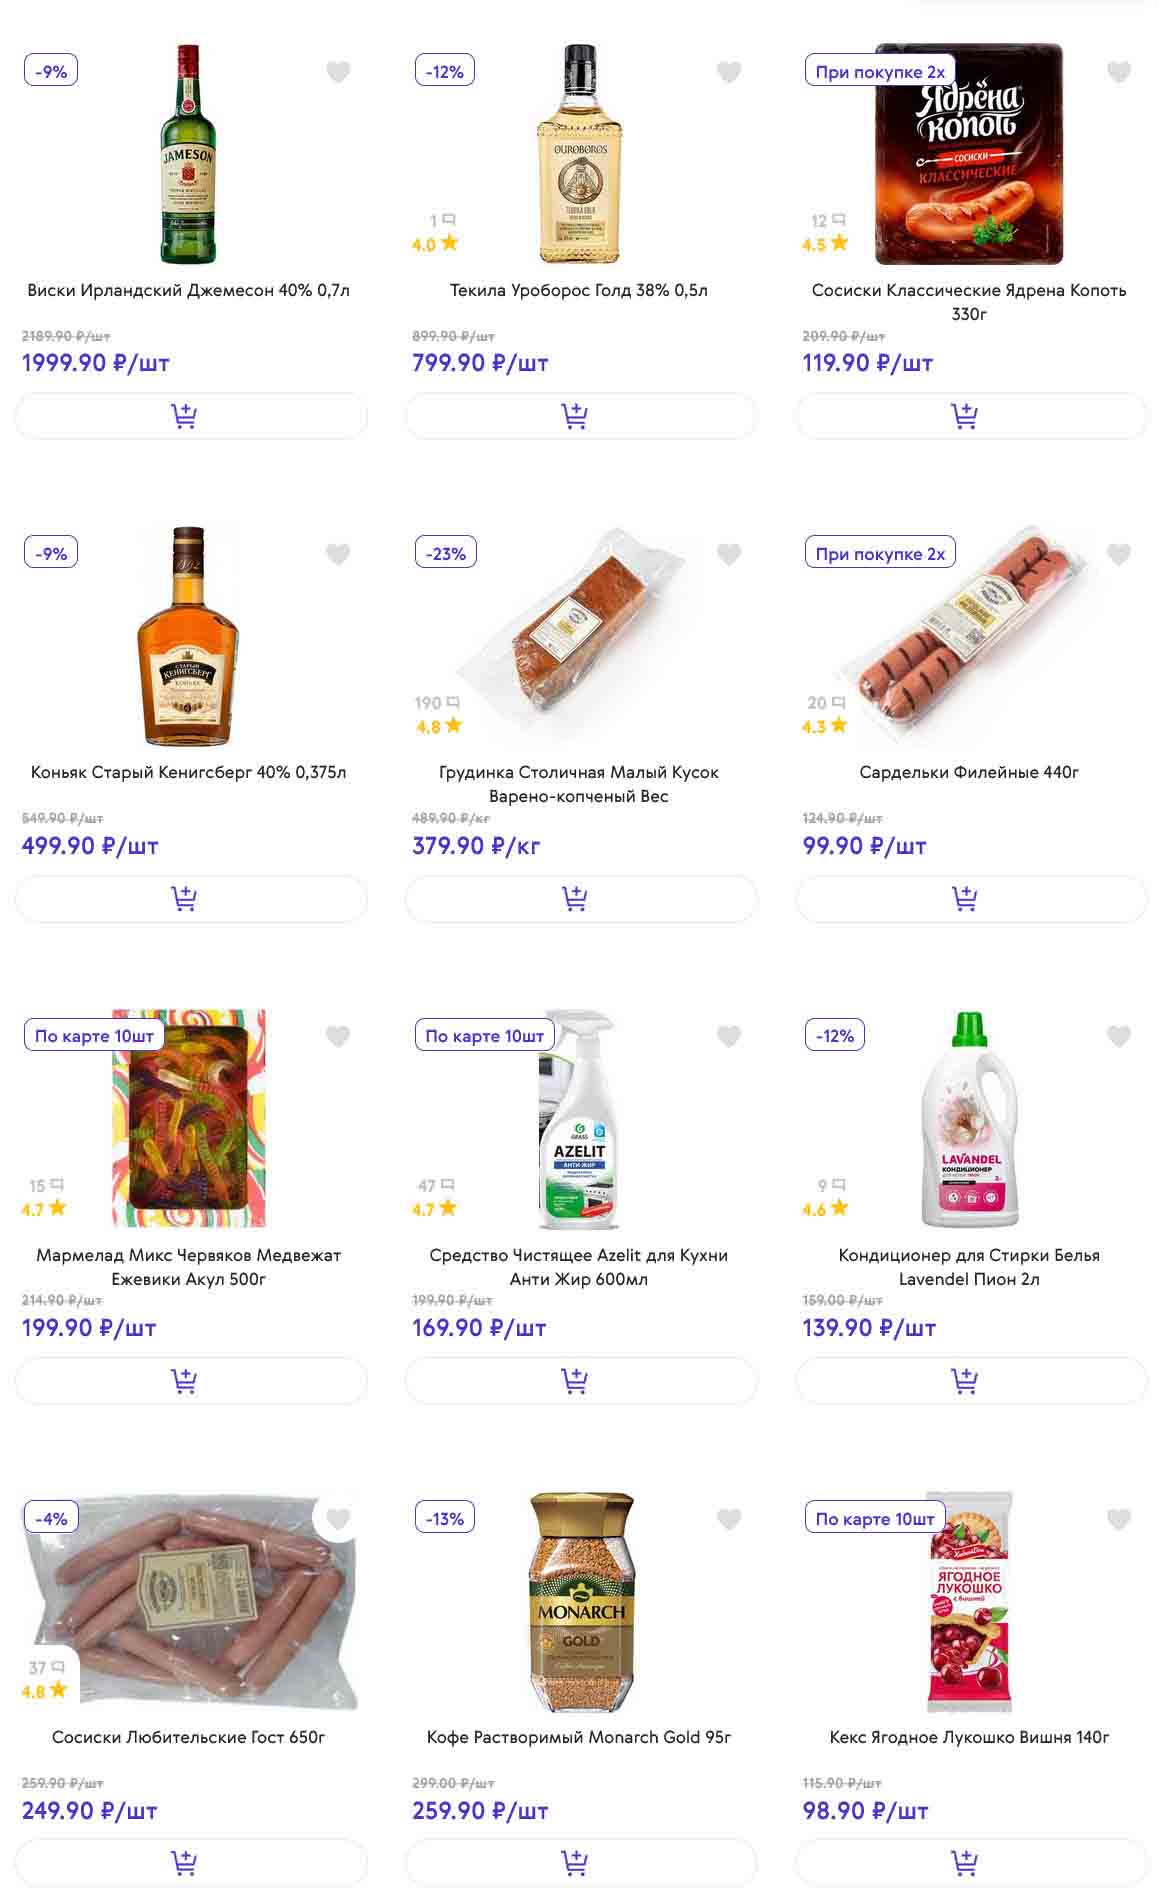Open Текила Уроборос Голд product title

(x=579, y=290)
